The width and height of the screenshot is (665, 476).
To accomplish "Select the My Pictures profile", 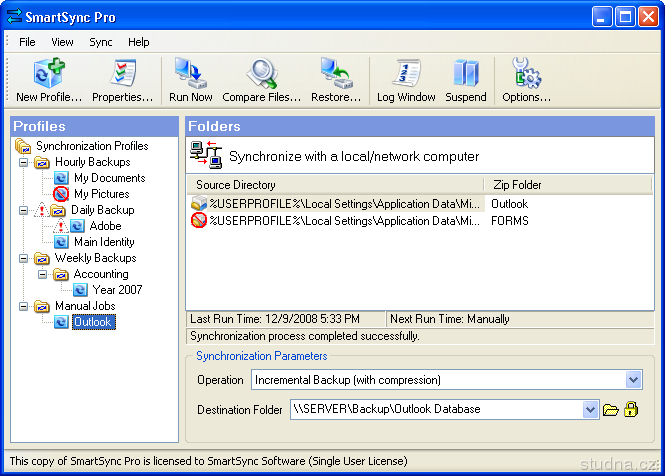I will point(101,194).
